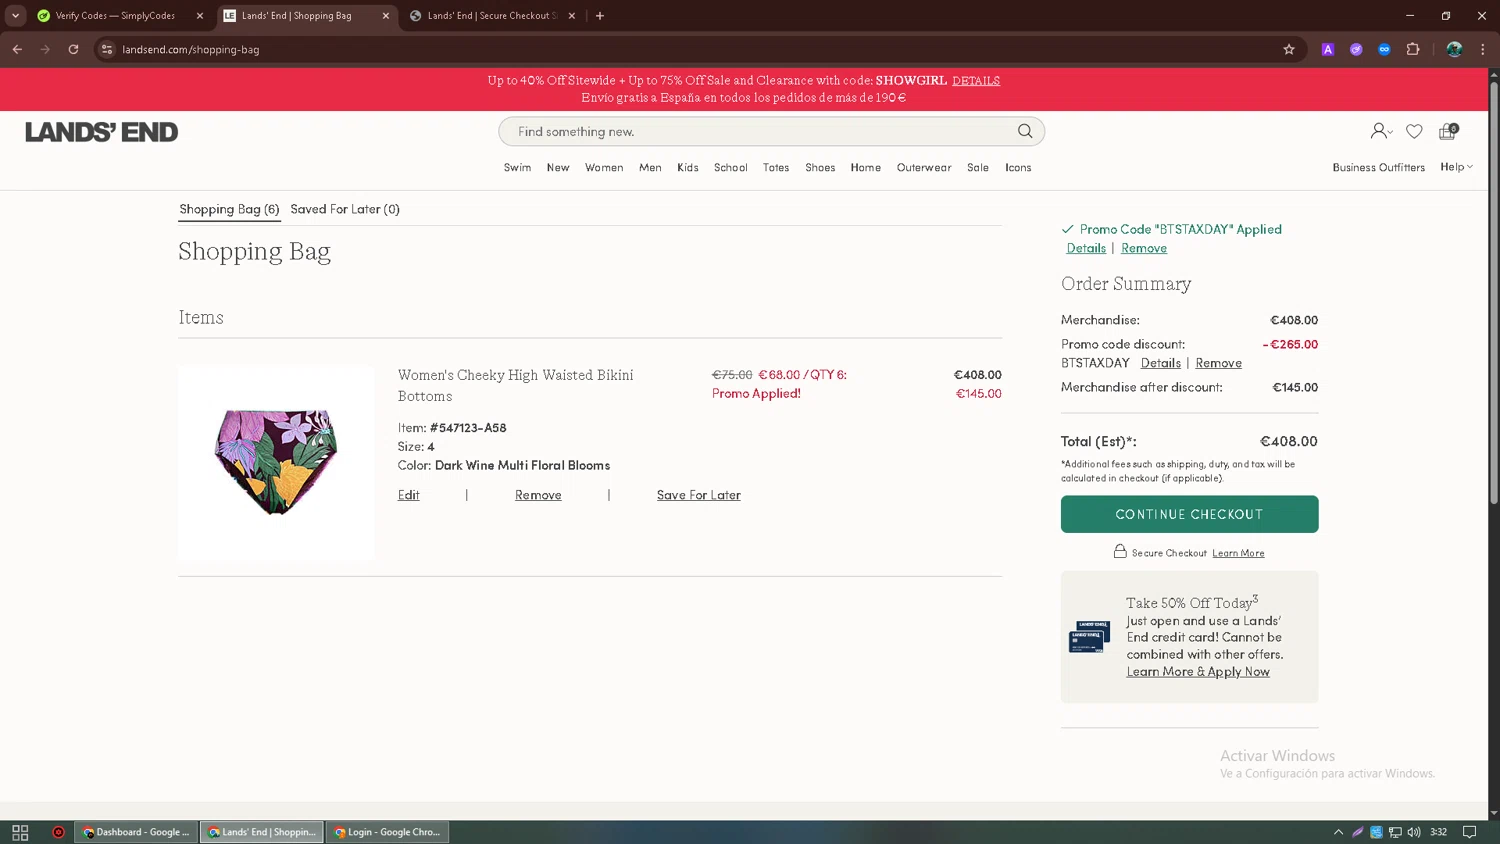Screen dimensions: 1500x844
Task: Open the shopping bag icon in header
Action: tap(1448, 131)
